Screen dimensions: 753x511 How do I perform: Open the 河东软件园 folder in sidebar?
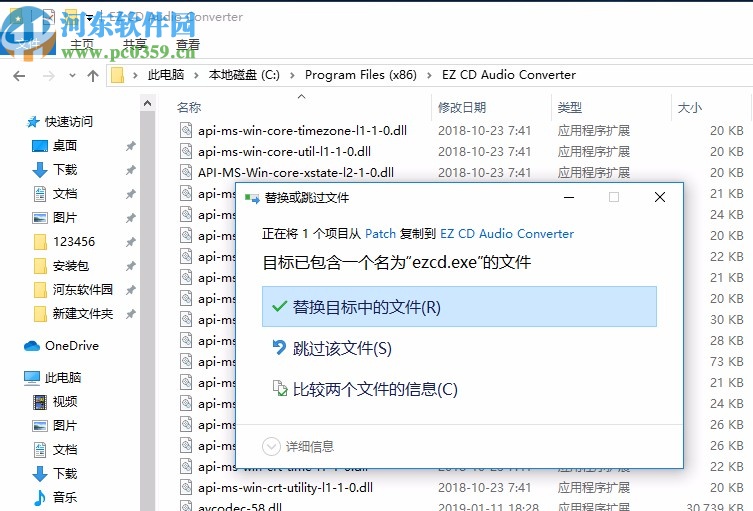pyautogui.click(x=83, y=290)
